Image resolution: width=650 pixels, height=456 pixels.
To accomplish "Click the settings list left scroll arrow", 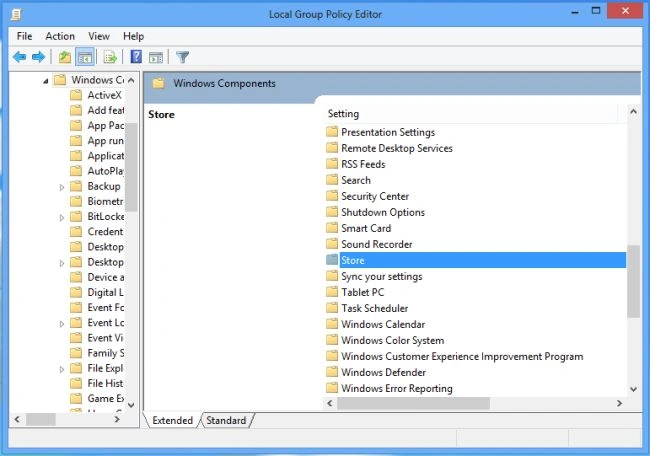I will [x=330, y=403].
